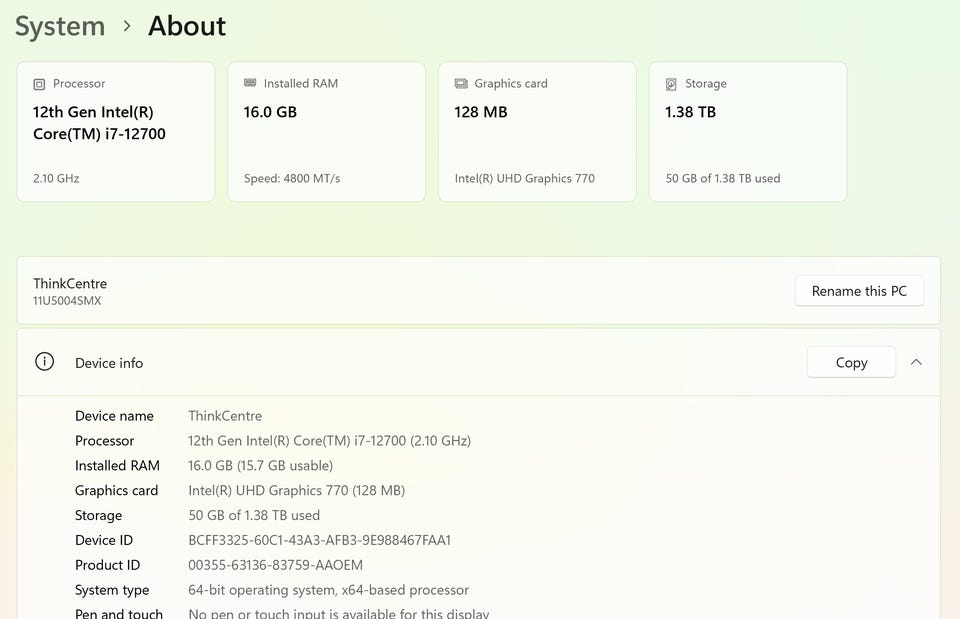Click the bold 16.0 GB value in the RAM card

click(x=270, y=112)
